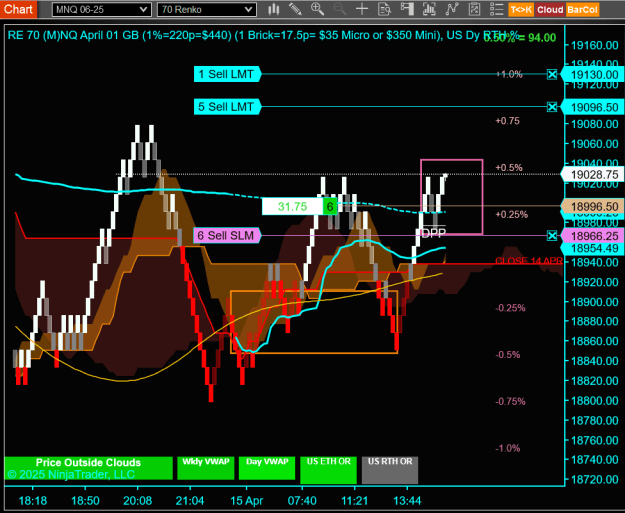625x513 pixels.
Task: Click the -0.75% percent level label
Action: tap(510, 402)
